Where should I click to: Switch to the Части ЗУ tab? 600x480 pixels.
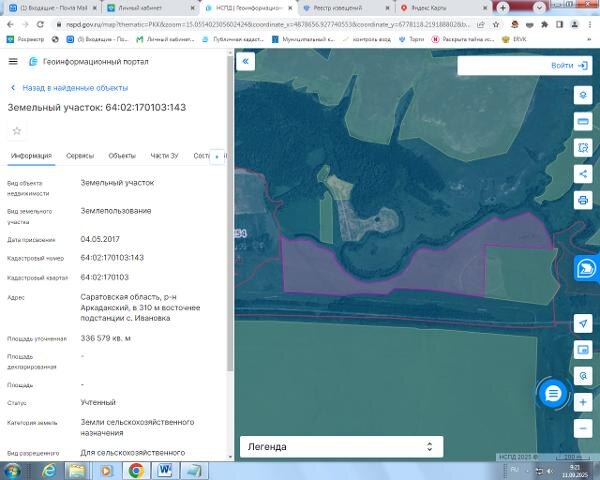(164, 156)
